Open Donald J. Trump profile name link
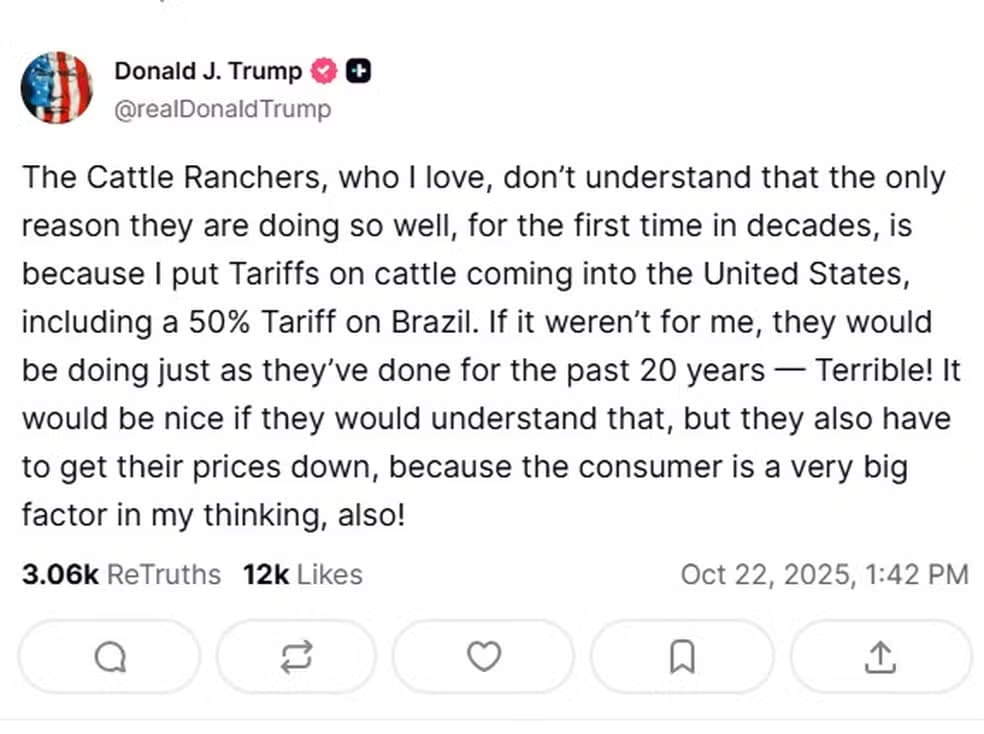 pyautogui.click(x=208, y=71)
